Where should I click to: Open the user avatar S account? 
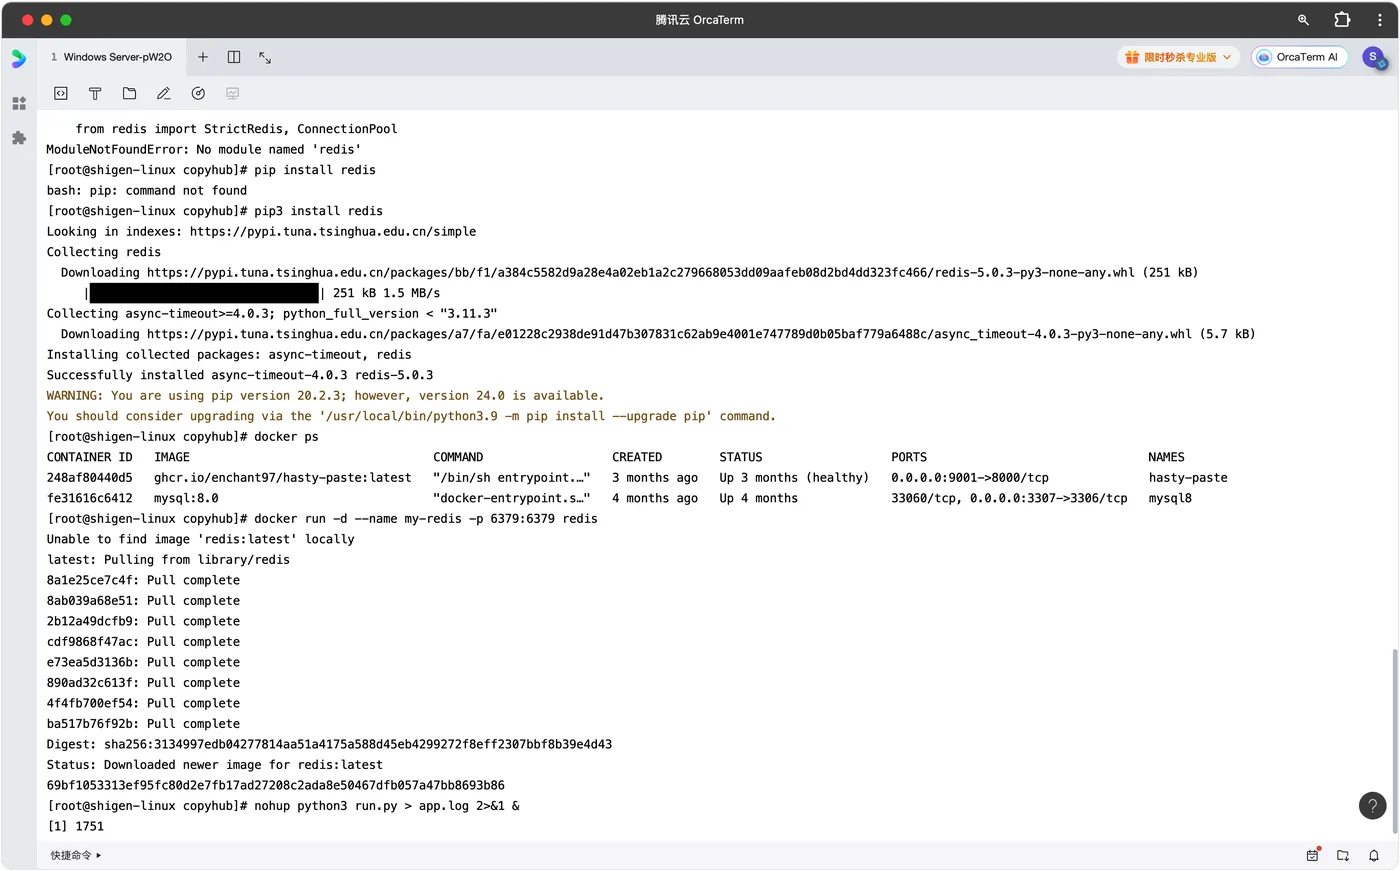[x=1374, y=58]
